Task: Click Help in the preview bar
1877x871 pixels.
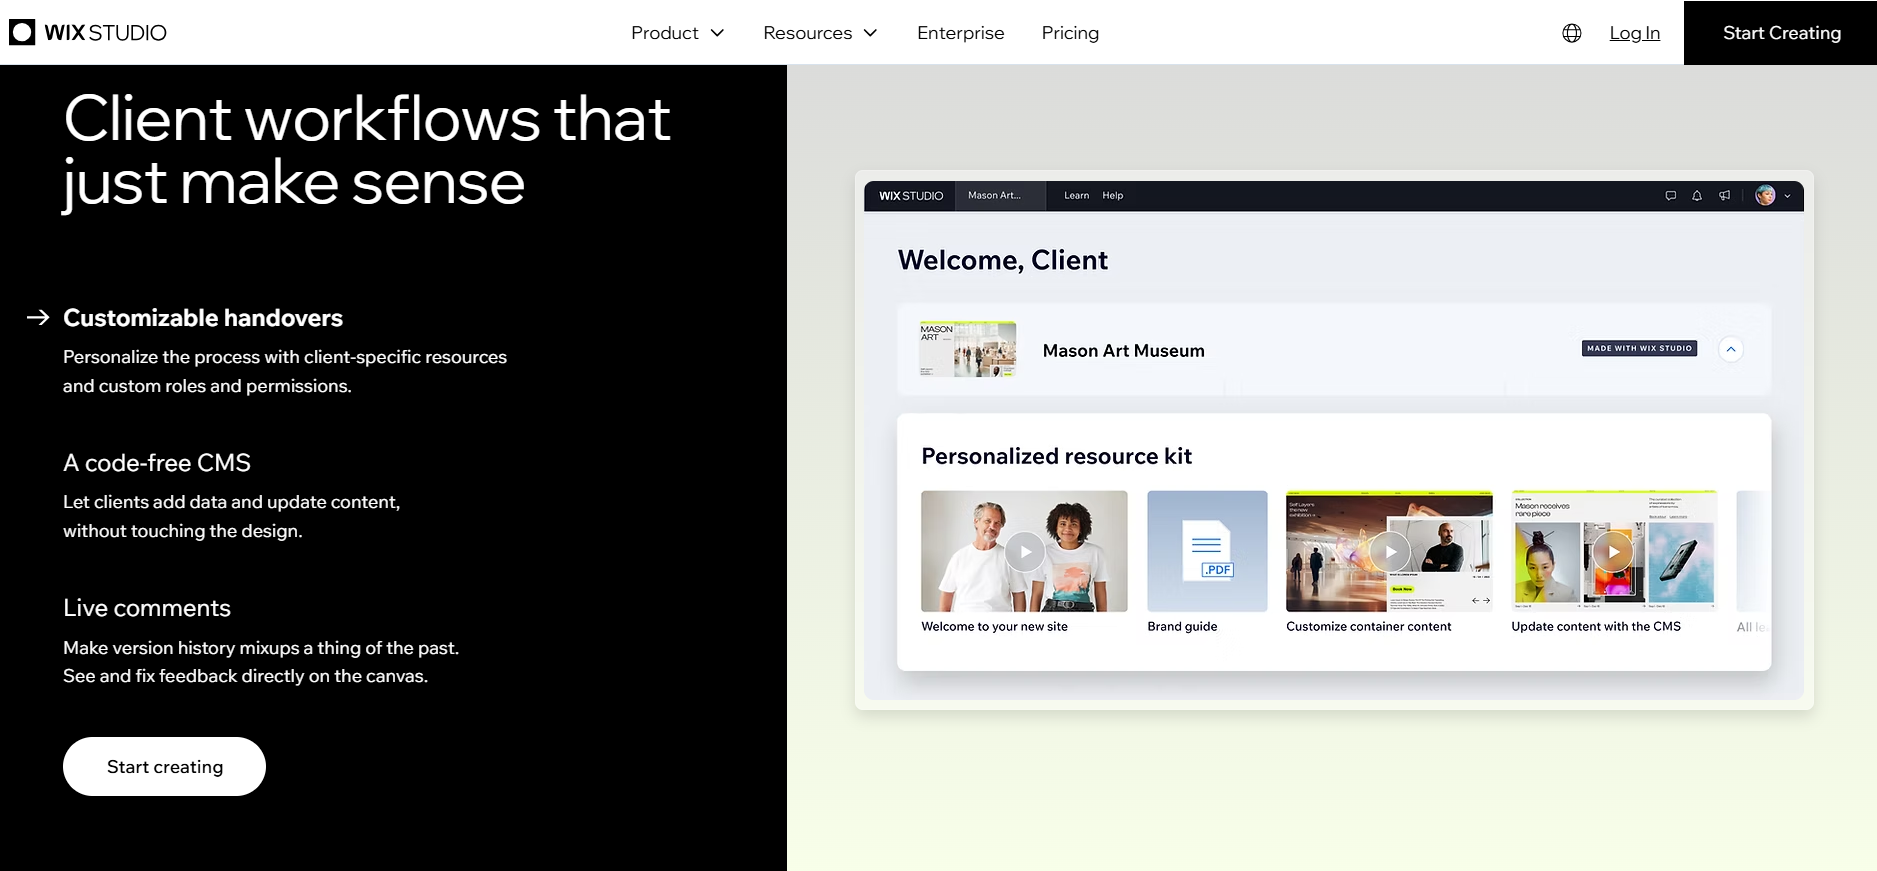Action: (x=1112, y=196)
